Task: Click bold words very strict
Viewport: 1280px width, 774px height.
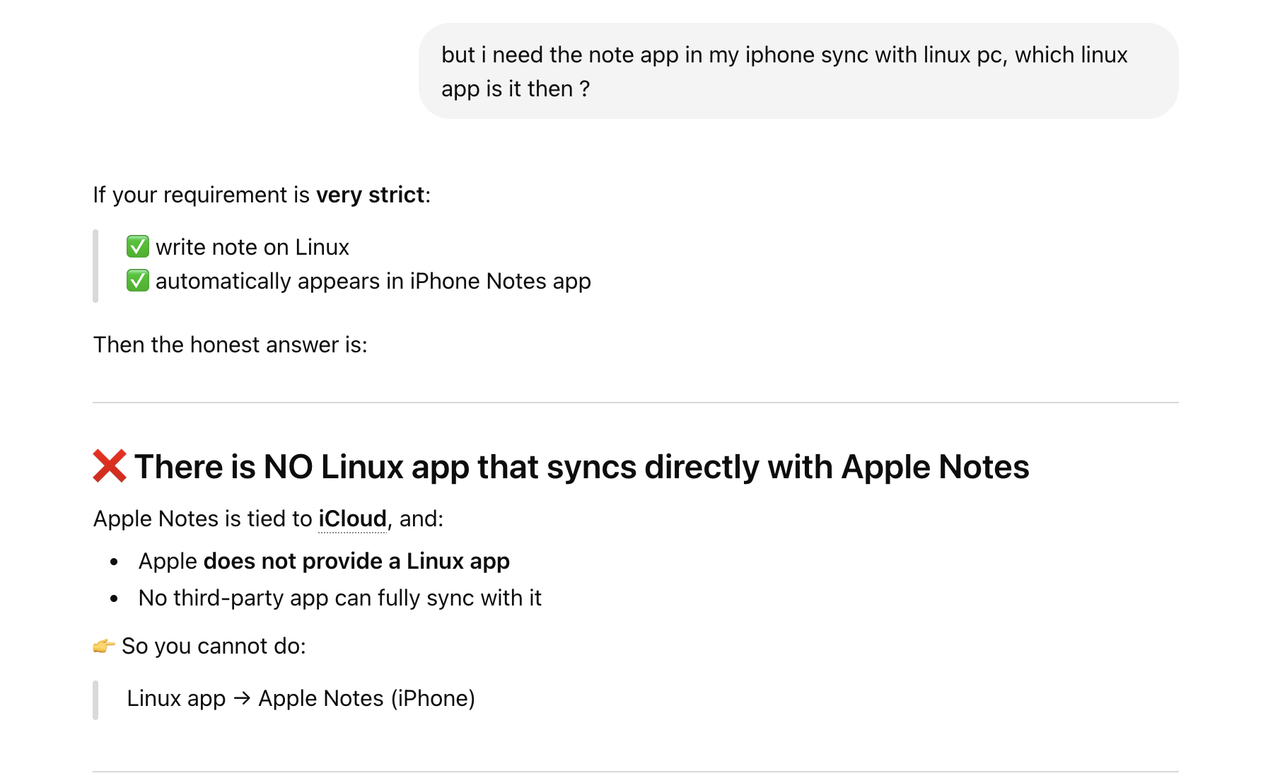Action: 370,195
